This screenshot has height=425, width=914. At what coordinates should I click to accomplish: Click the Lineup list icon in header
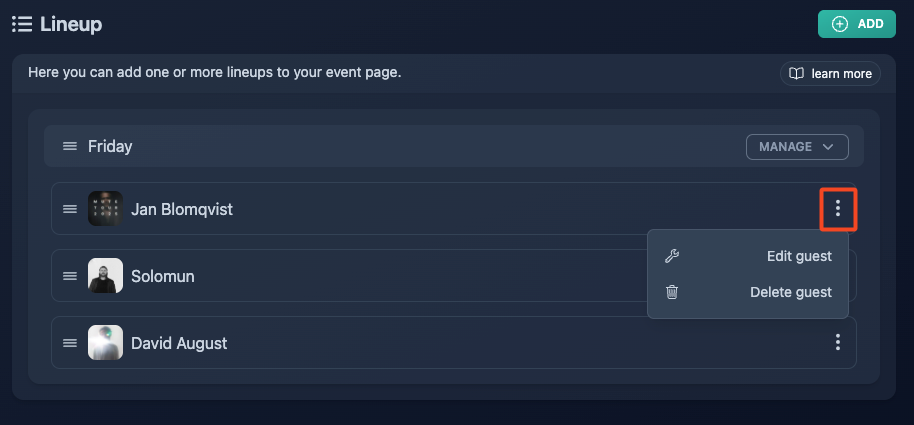pyautogui.click(x=22, y=24)
